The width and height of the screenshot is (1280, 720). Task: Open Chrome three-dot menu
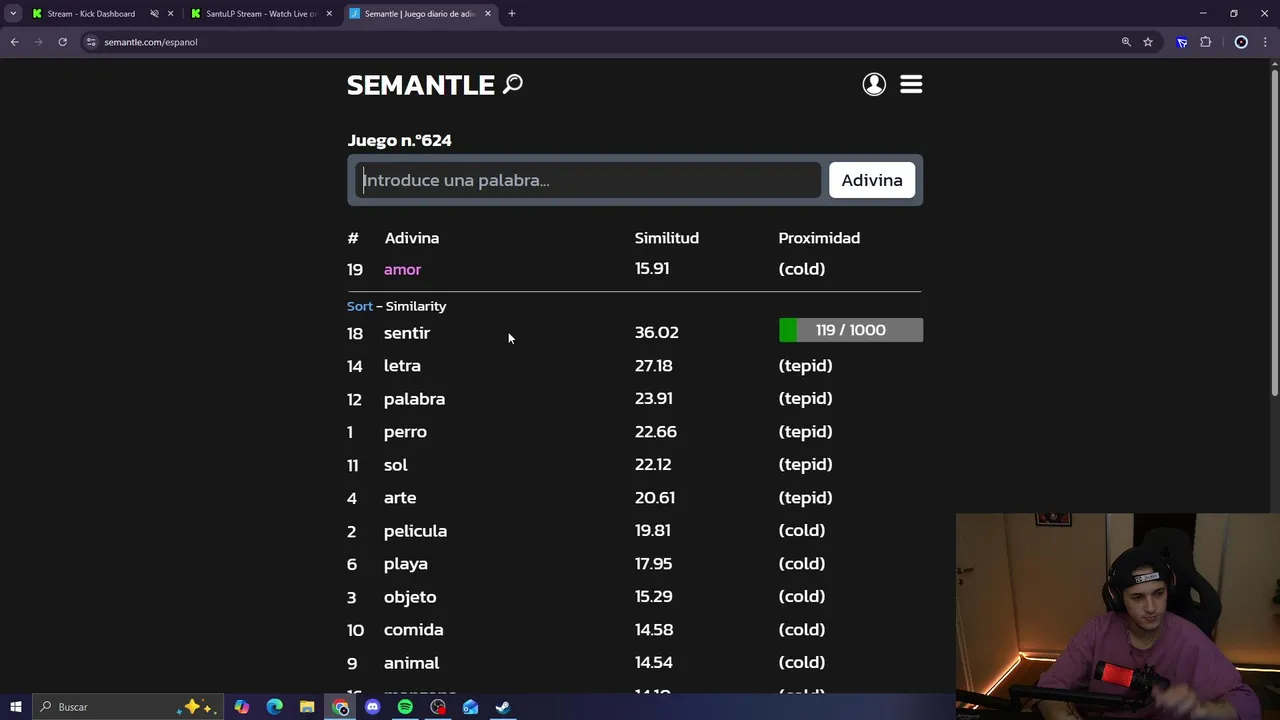pyautogui.click(x=1264, y=42)
